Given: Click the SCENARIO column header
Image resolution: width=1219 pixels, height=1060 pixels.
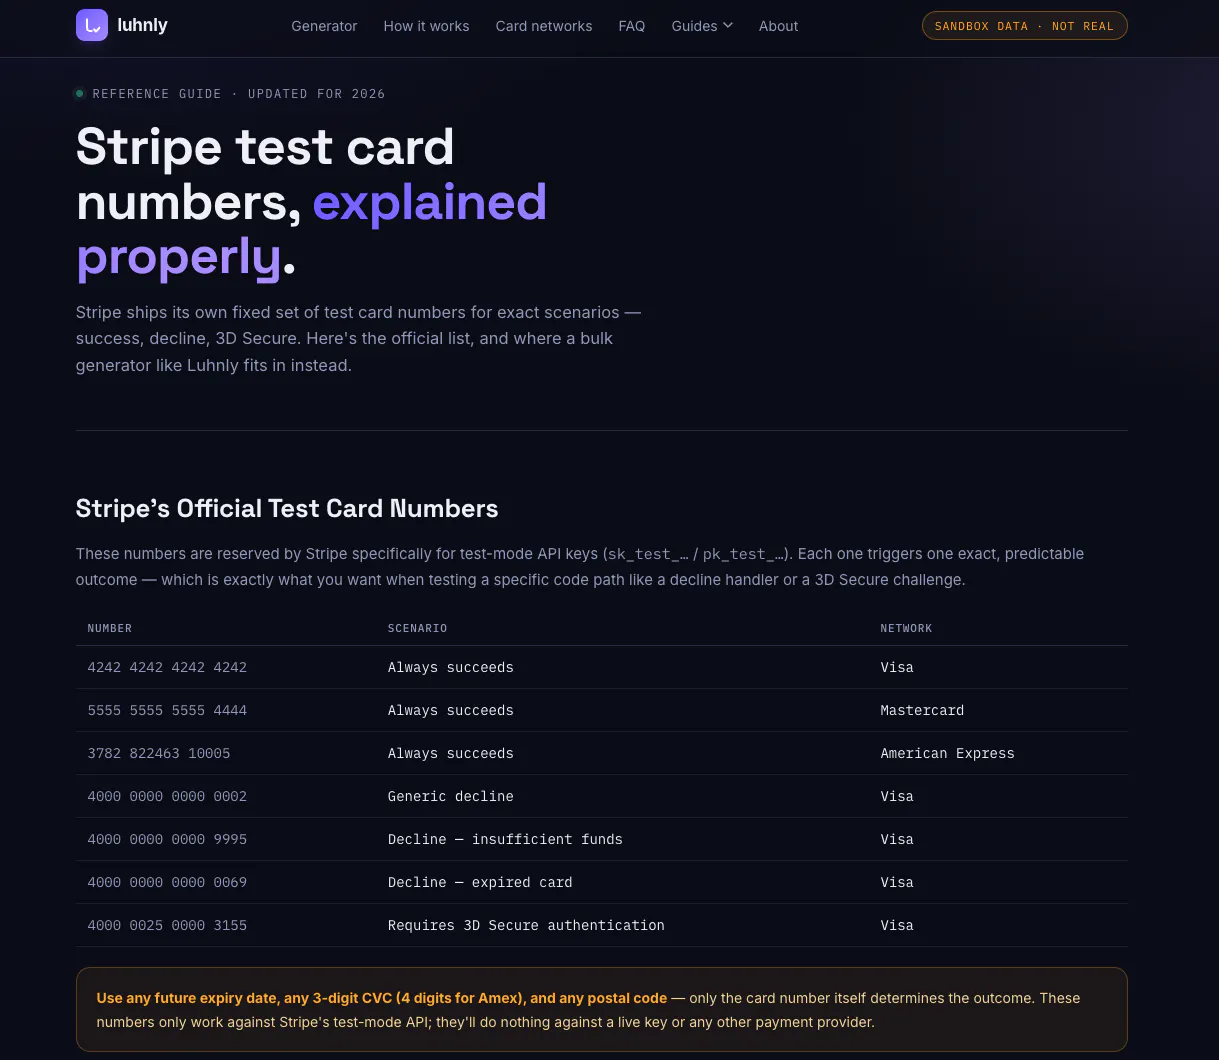Looking at the screenshot, I should click(417, 628).
